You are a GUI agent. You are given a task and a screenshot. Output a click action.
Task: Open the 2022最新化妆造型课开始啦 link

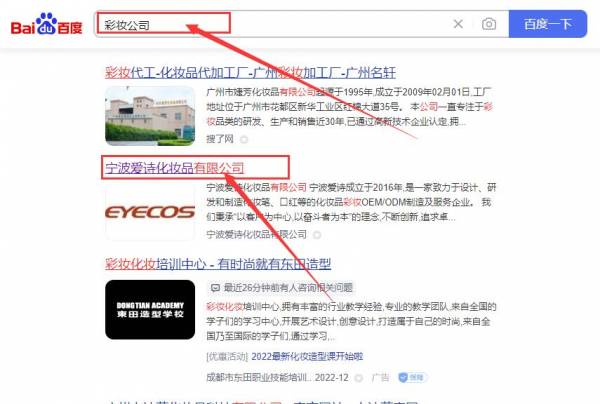(307, 357)
